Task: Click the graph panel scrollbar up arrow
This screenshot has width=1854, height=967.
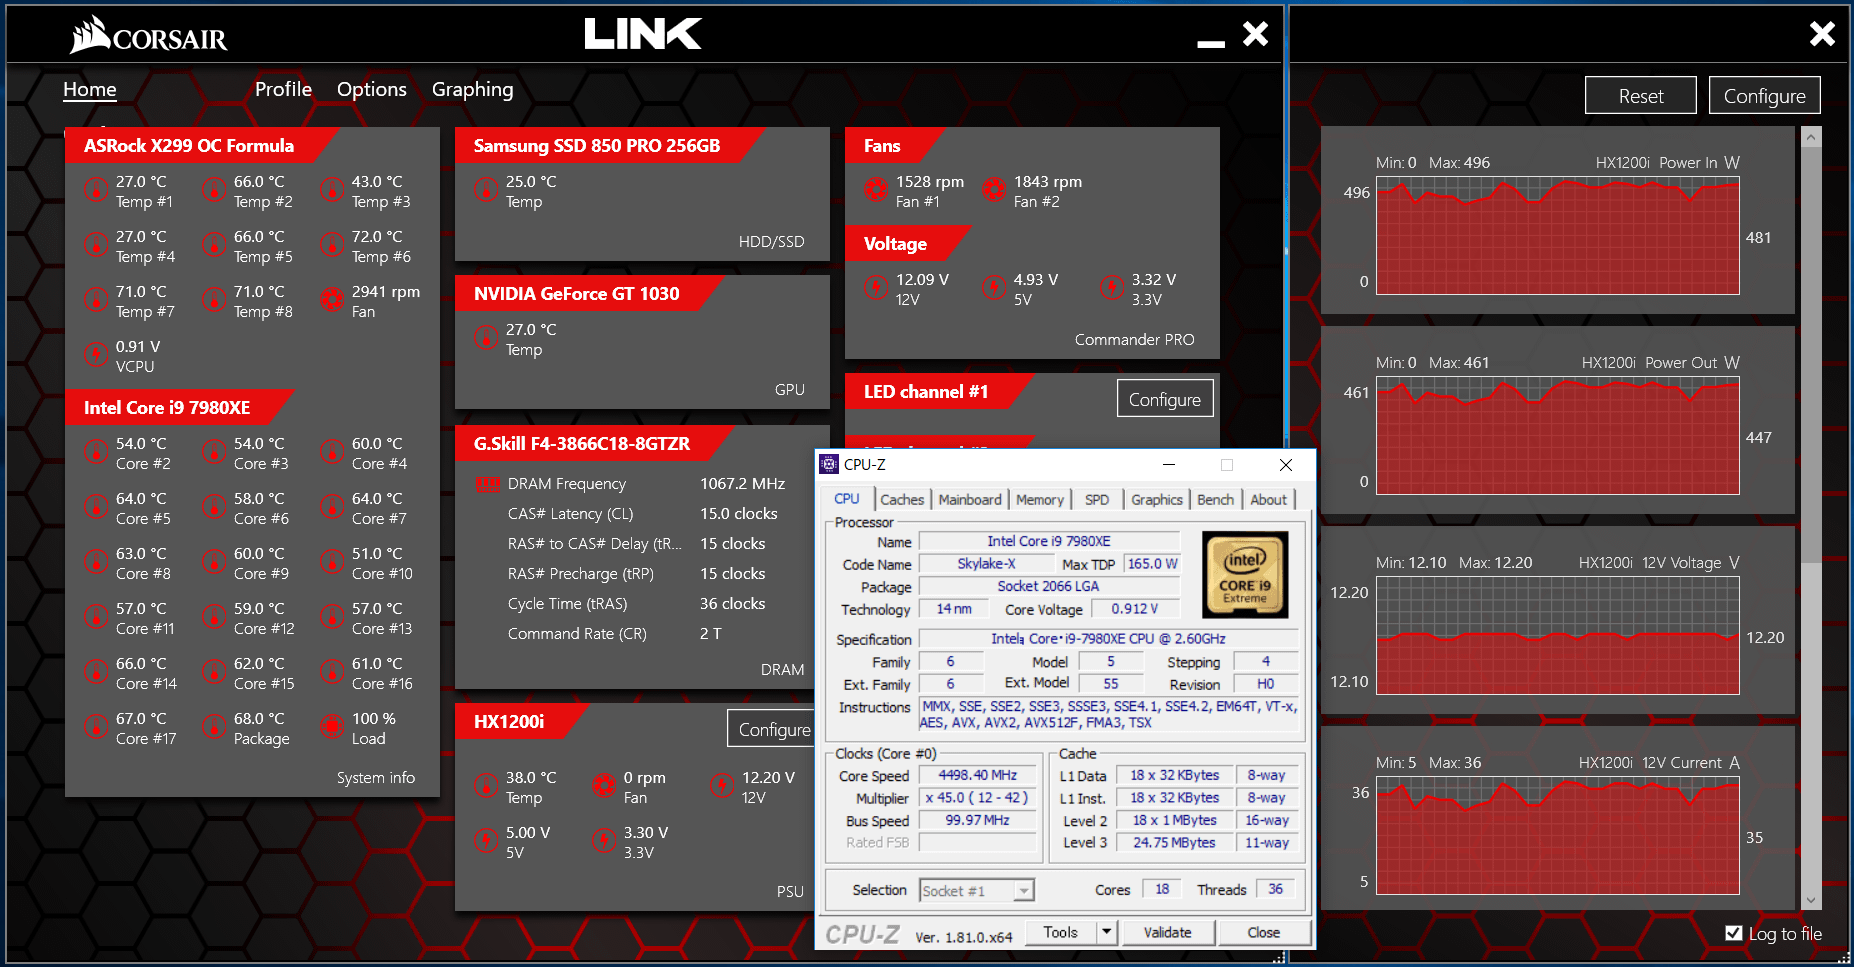Action: tap(1811, 136)
